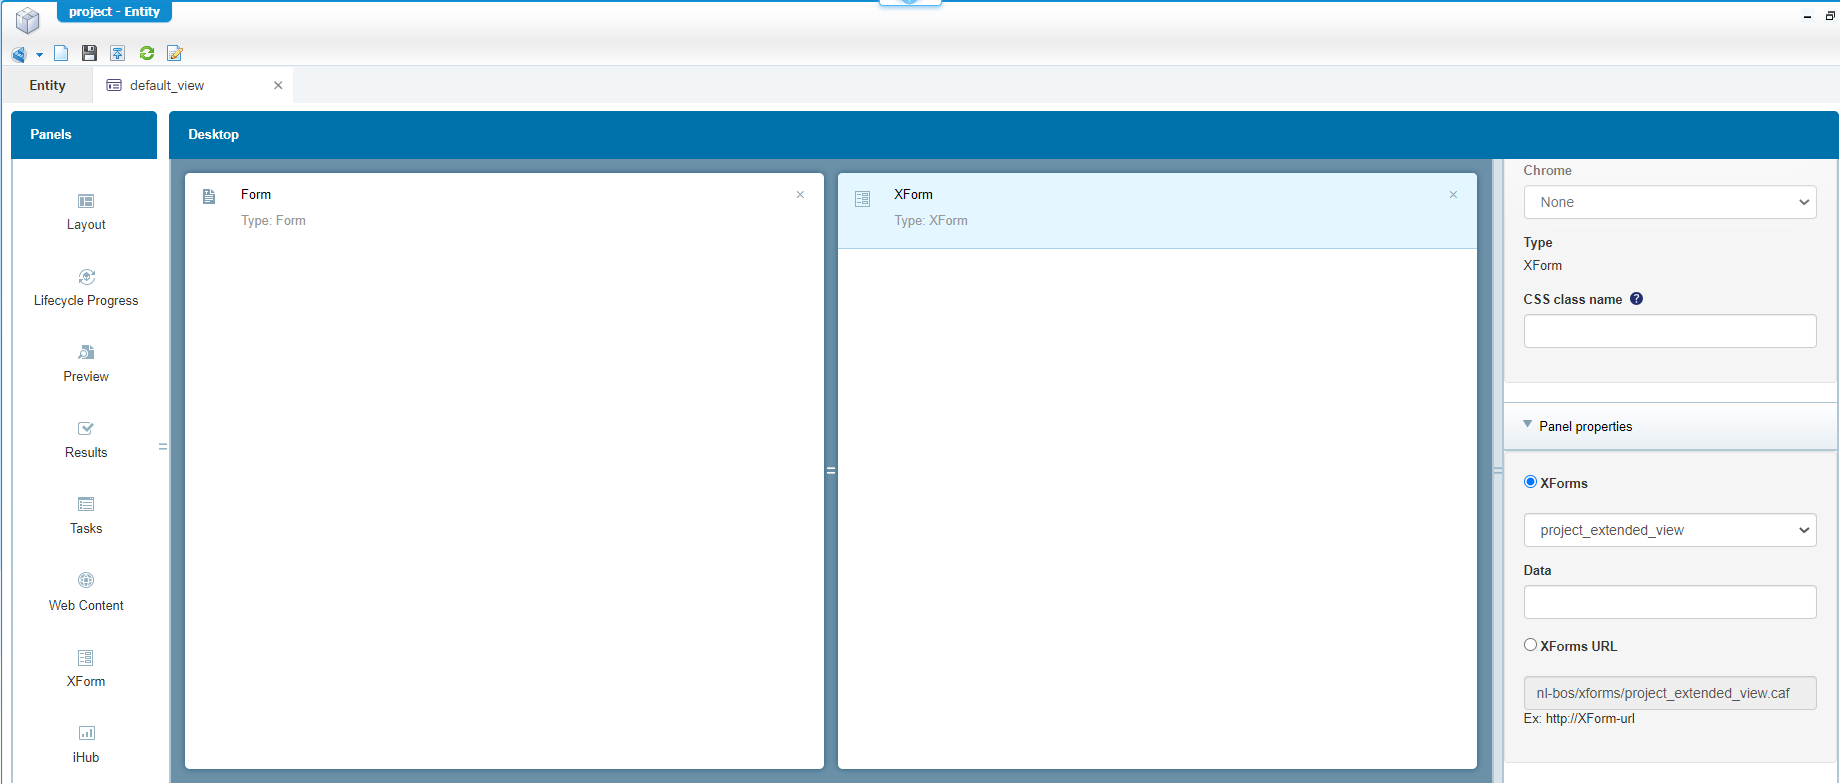This screenshot has width=1840, height=784.
Task: Click the CSS class name text field
Action: pos(1669,331)
